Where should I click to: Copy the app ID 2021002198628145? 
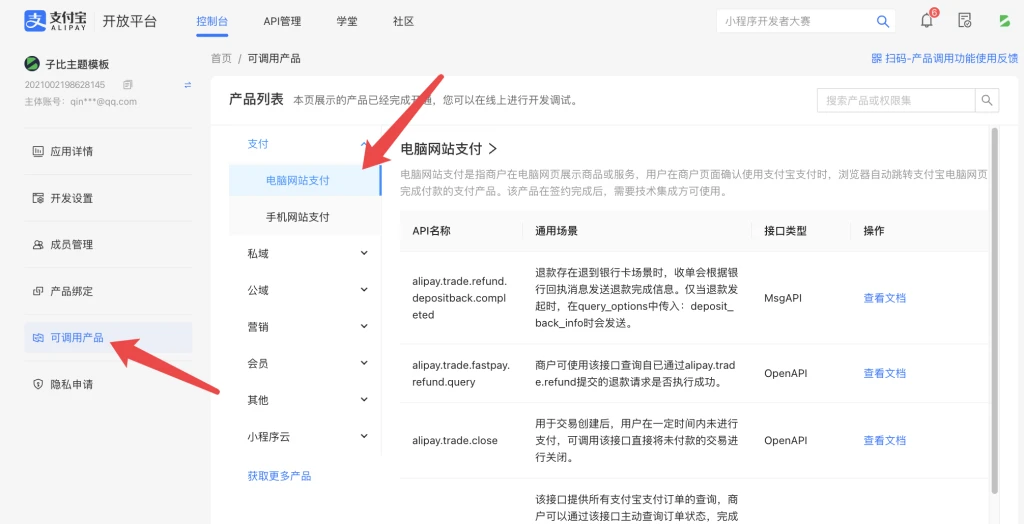click(x=128, y=85)
